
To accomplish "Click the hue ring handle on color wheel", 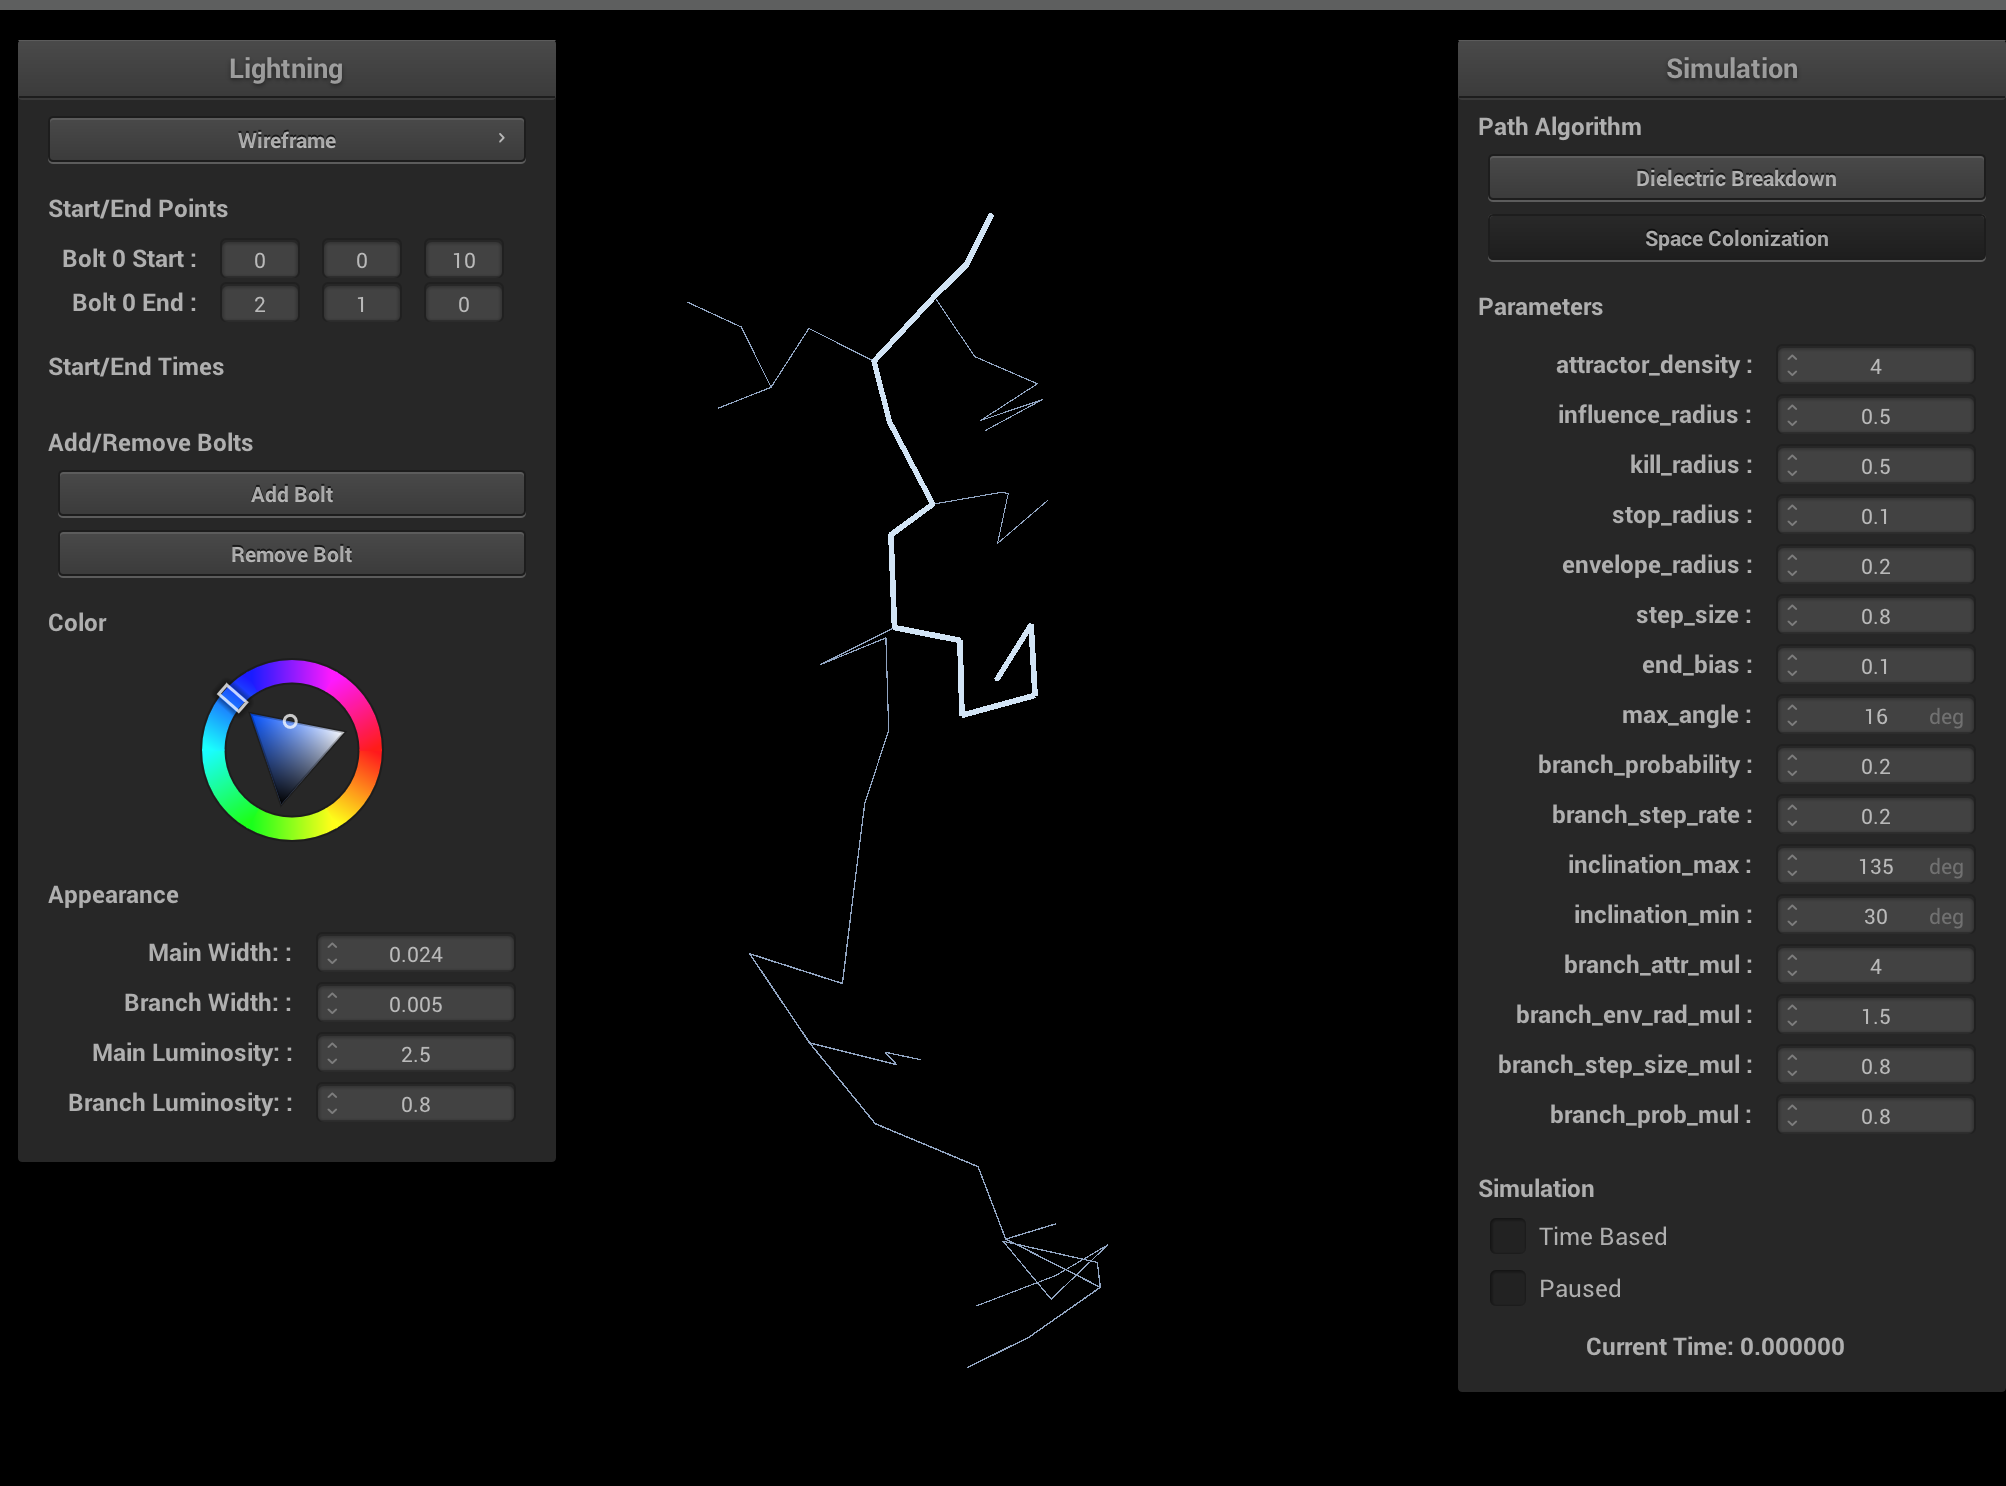I will coord(232,697).
